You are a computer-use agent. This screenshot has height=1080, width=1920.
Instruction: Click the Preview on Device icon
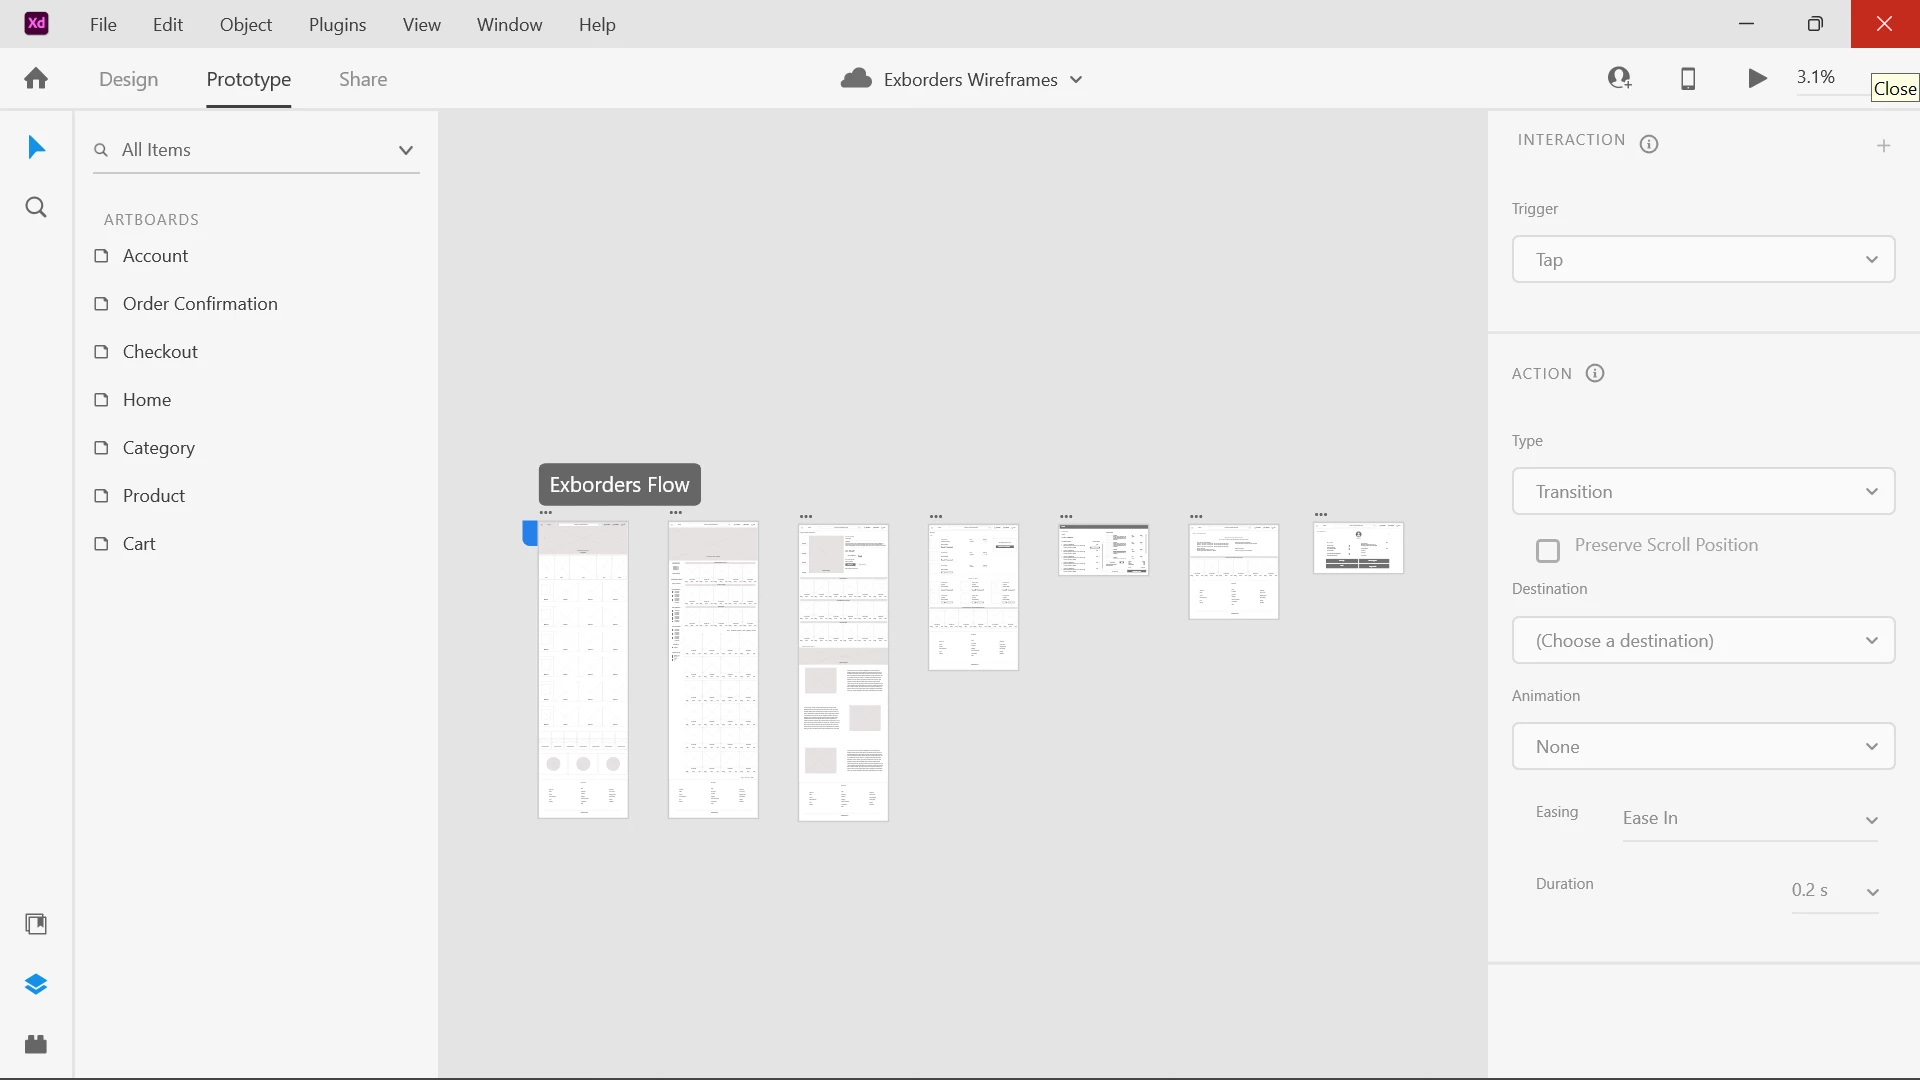[x=1688, y=78]
